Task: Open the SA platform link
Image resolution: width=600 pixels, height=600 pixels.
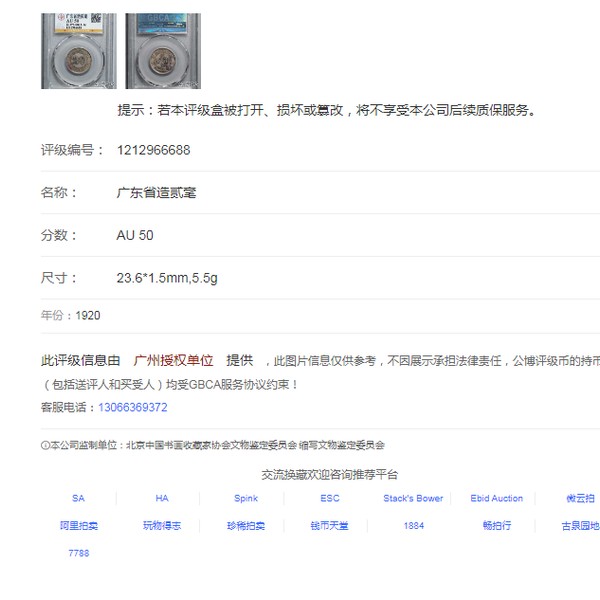Action: point(78,498)
